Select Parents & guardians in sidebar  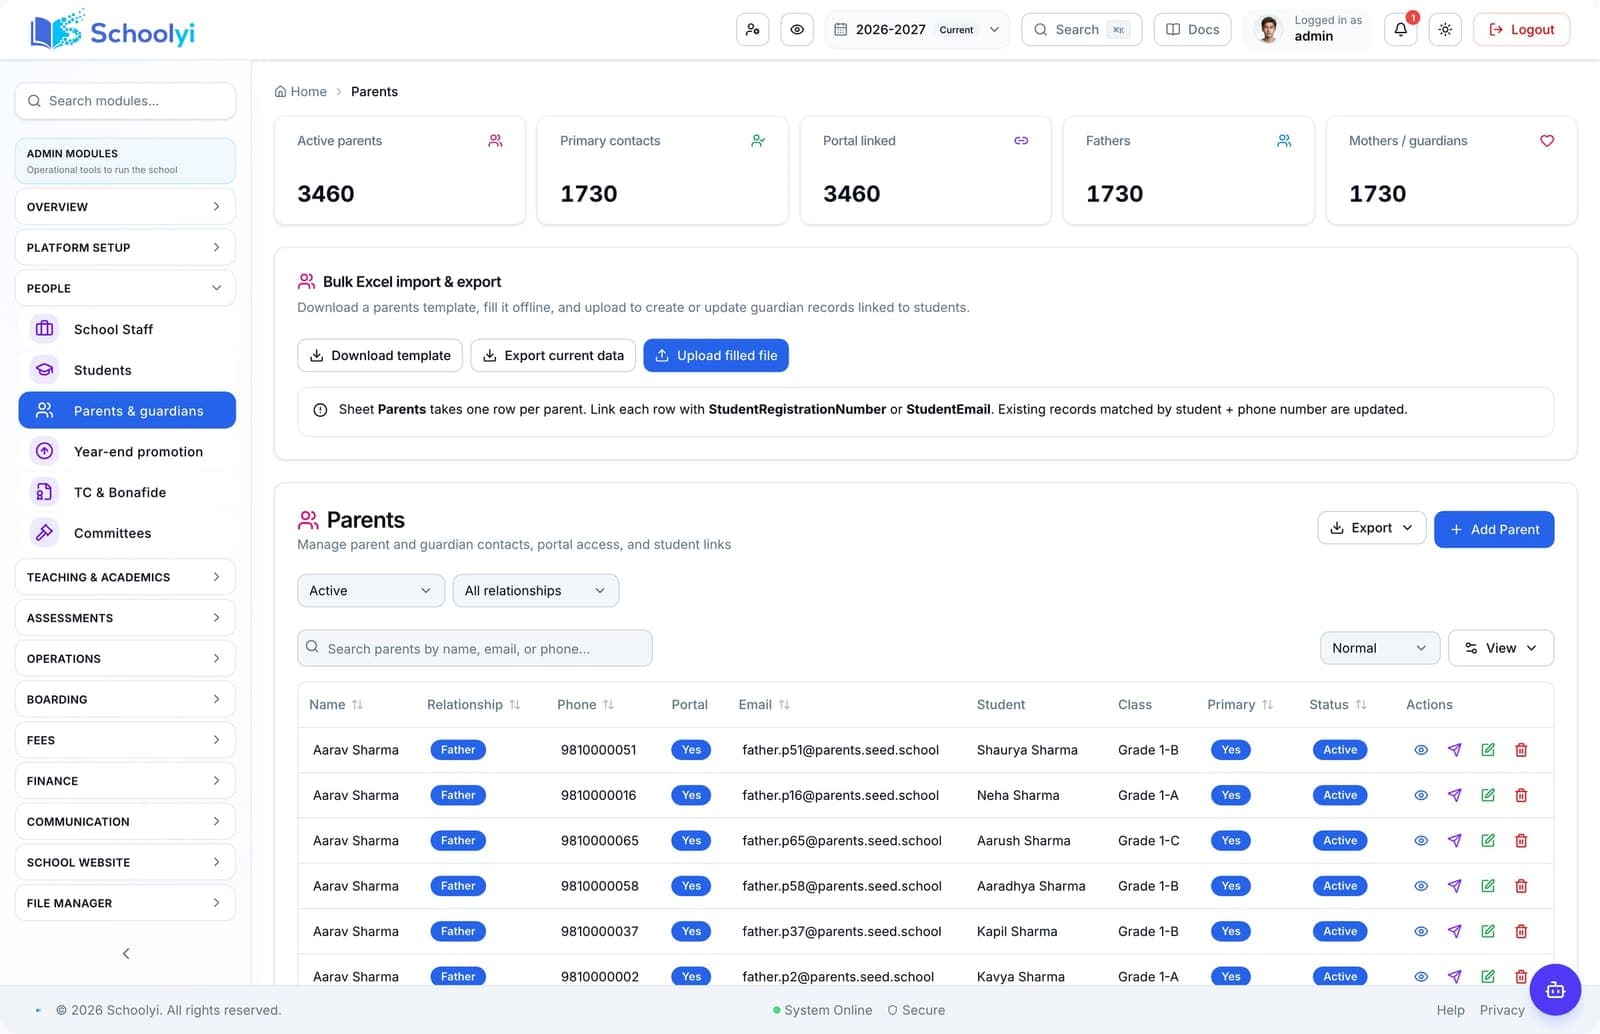coord(127,410)
